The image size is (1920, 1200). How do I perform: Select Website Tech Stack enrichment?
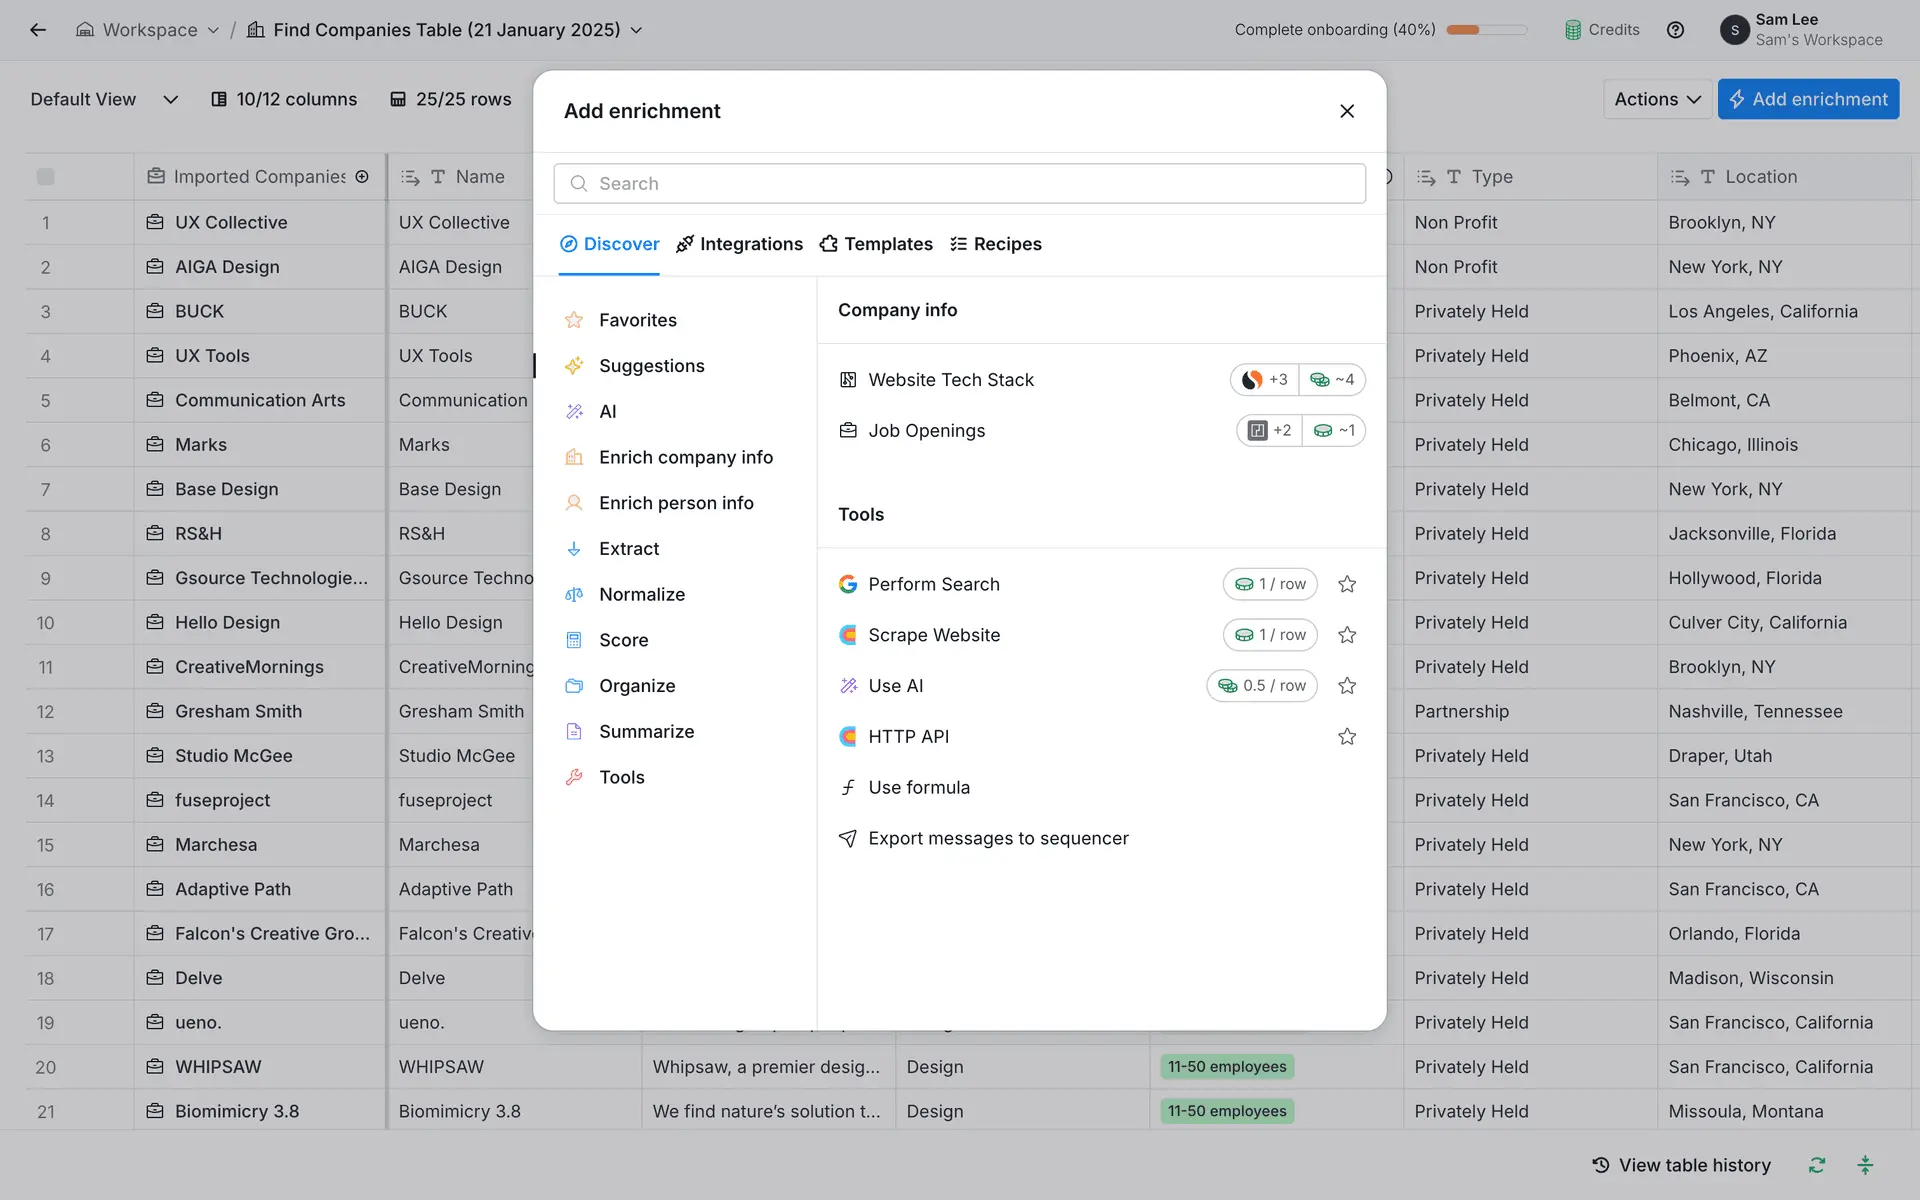(951, 380)
